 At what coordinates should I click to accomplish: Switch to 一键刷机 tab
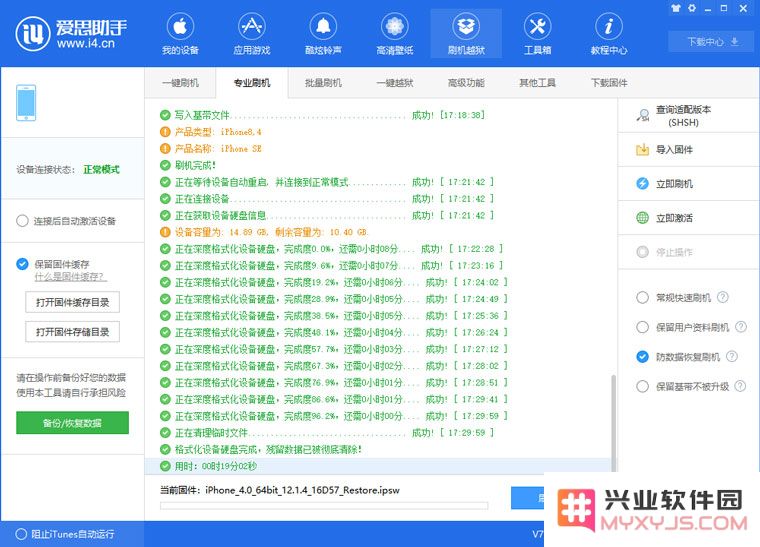coord(180,83)
